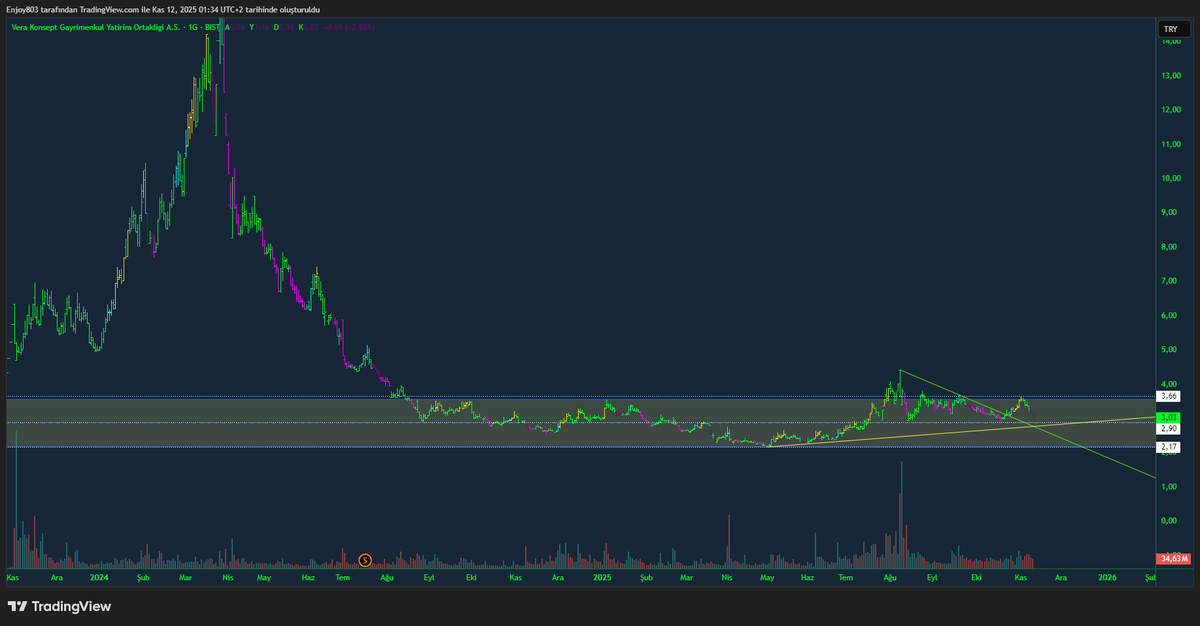Click the orange S split marker on timeline
The image size is (1200, 626).
365,560
